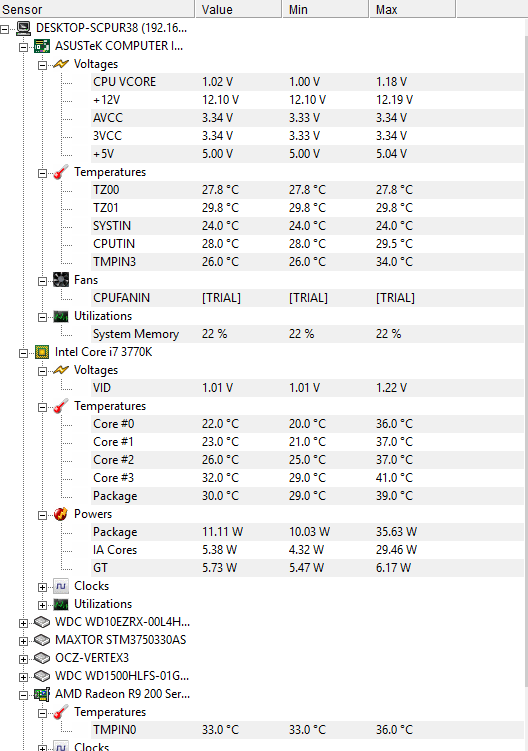Select the TZ00 temperature row
This screenshot has width=528, height=751.
(307, 190)
